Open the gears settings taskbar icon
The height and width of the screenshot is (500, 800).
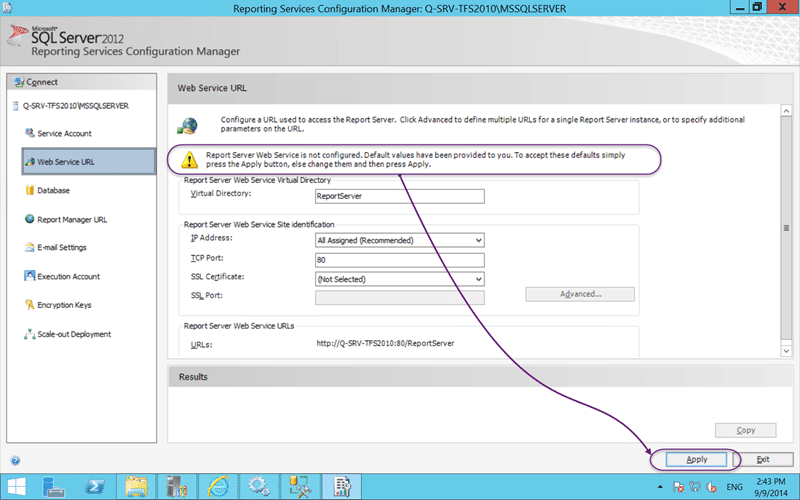point(259,487)
